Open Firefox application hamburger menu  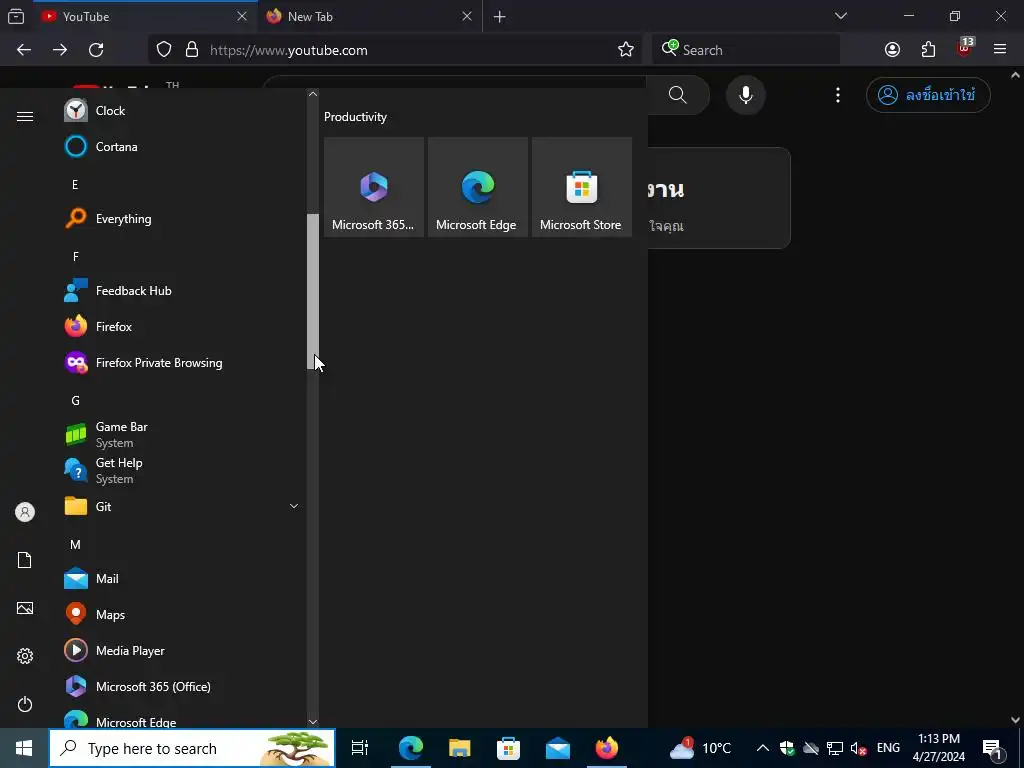(x=1000, y=49)
